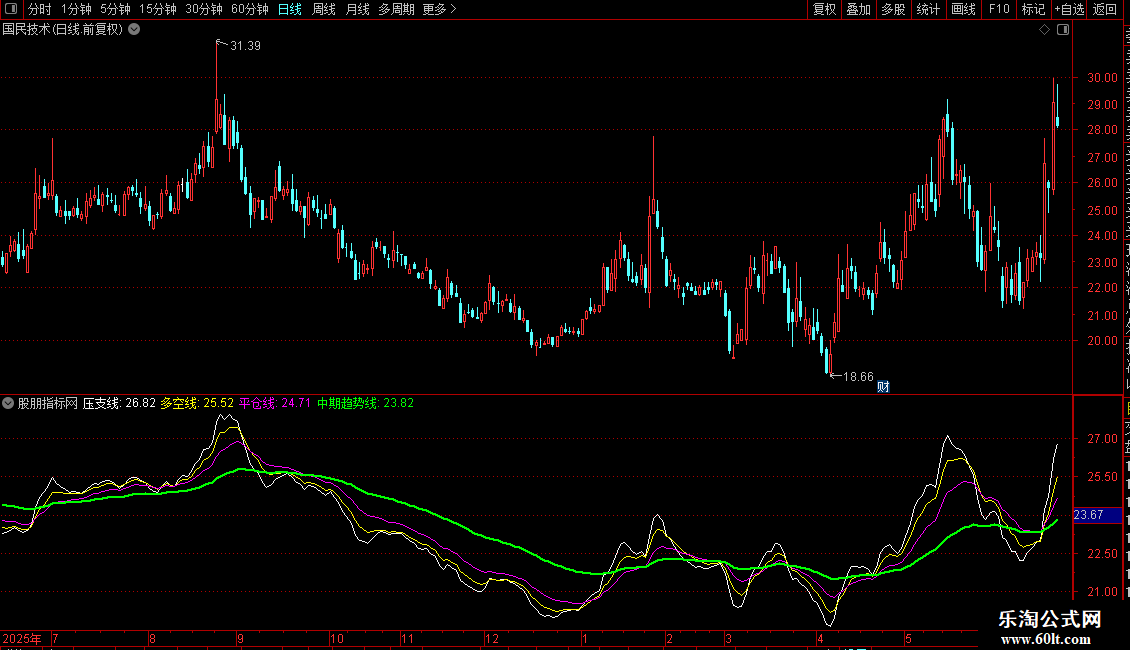Click month 4 on the time axis
This screenshot has width=1130, height=650.
click(820, 638)
